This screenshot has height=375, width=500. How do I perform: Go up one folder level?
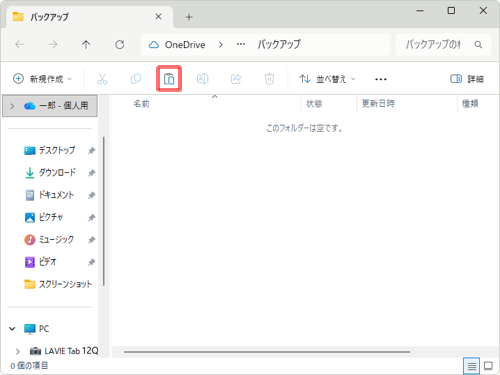point(86,44)
